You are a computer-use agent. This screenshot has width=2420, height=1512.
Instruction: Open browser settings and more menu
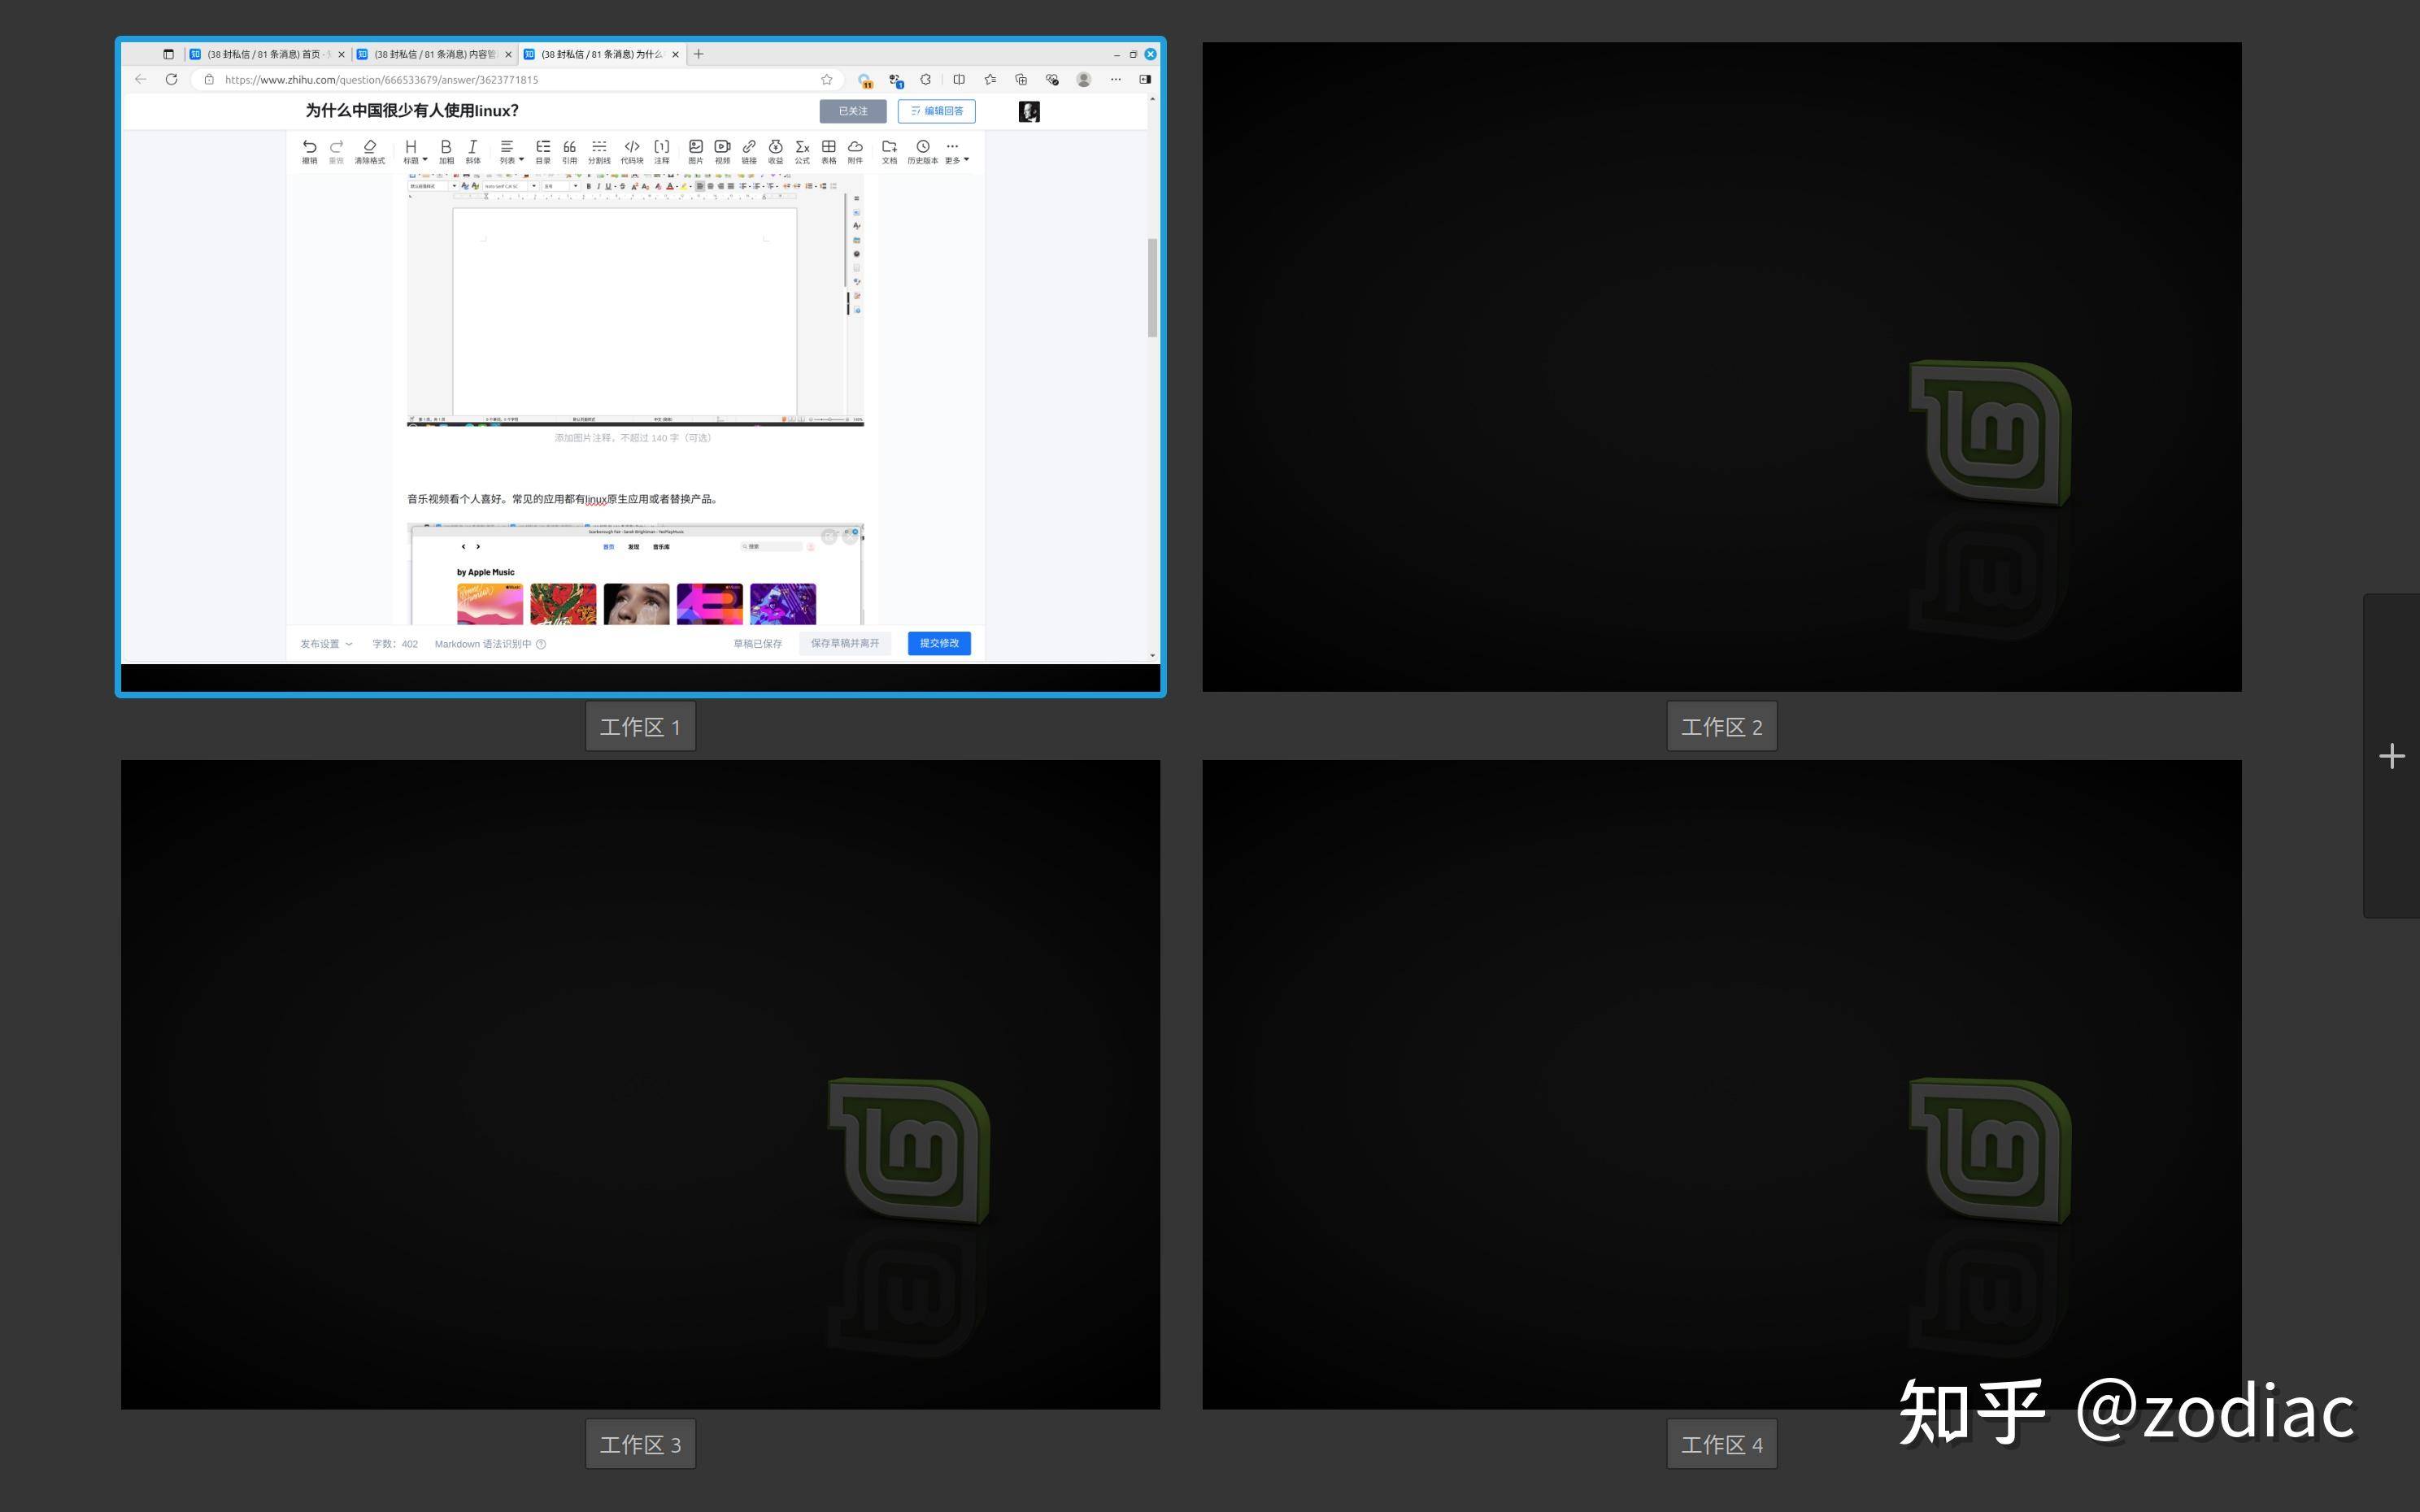coord(1116,79)
